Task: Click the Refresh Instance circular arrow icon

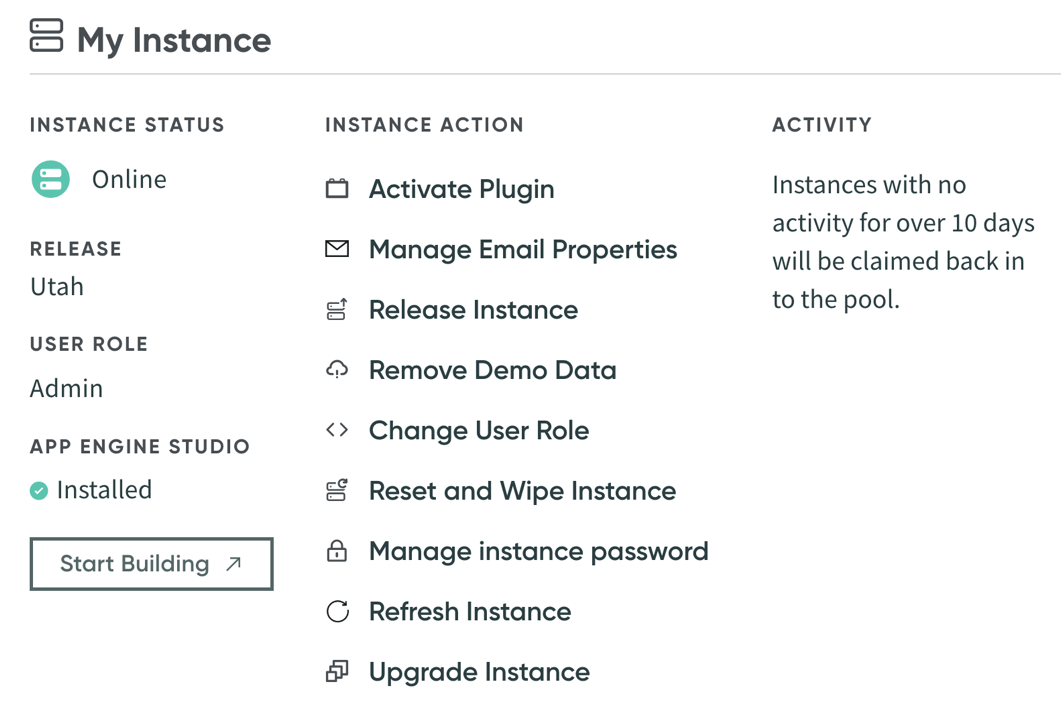Action: click(x=338, y=611)
